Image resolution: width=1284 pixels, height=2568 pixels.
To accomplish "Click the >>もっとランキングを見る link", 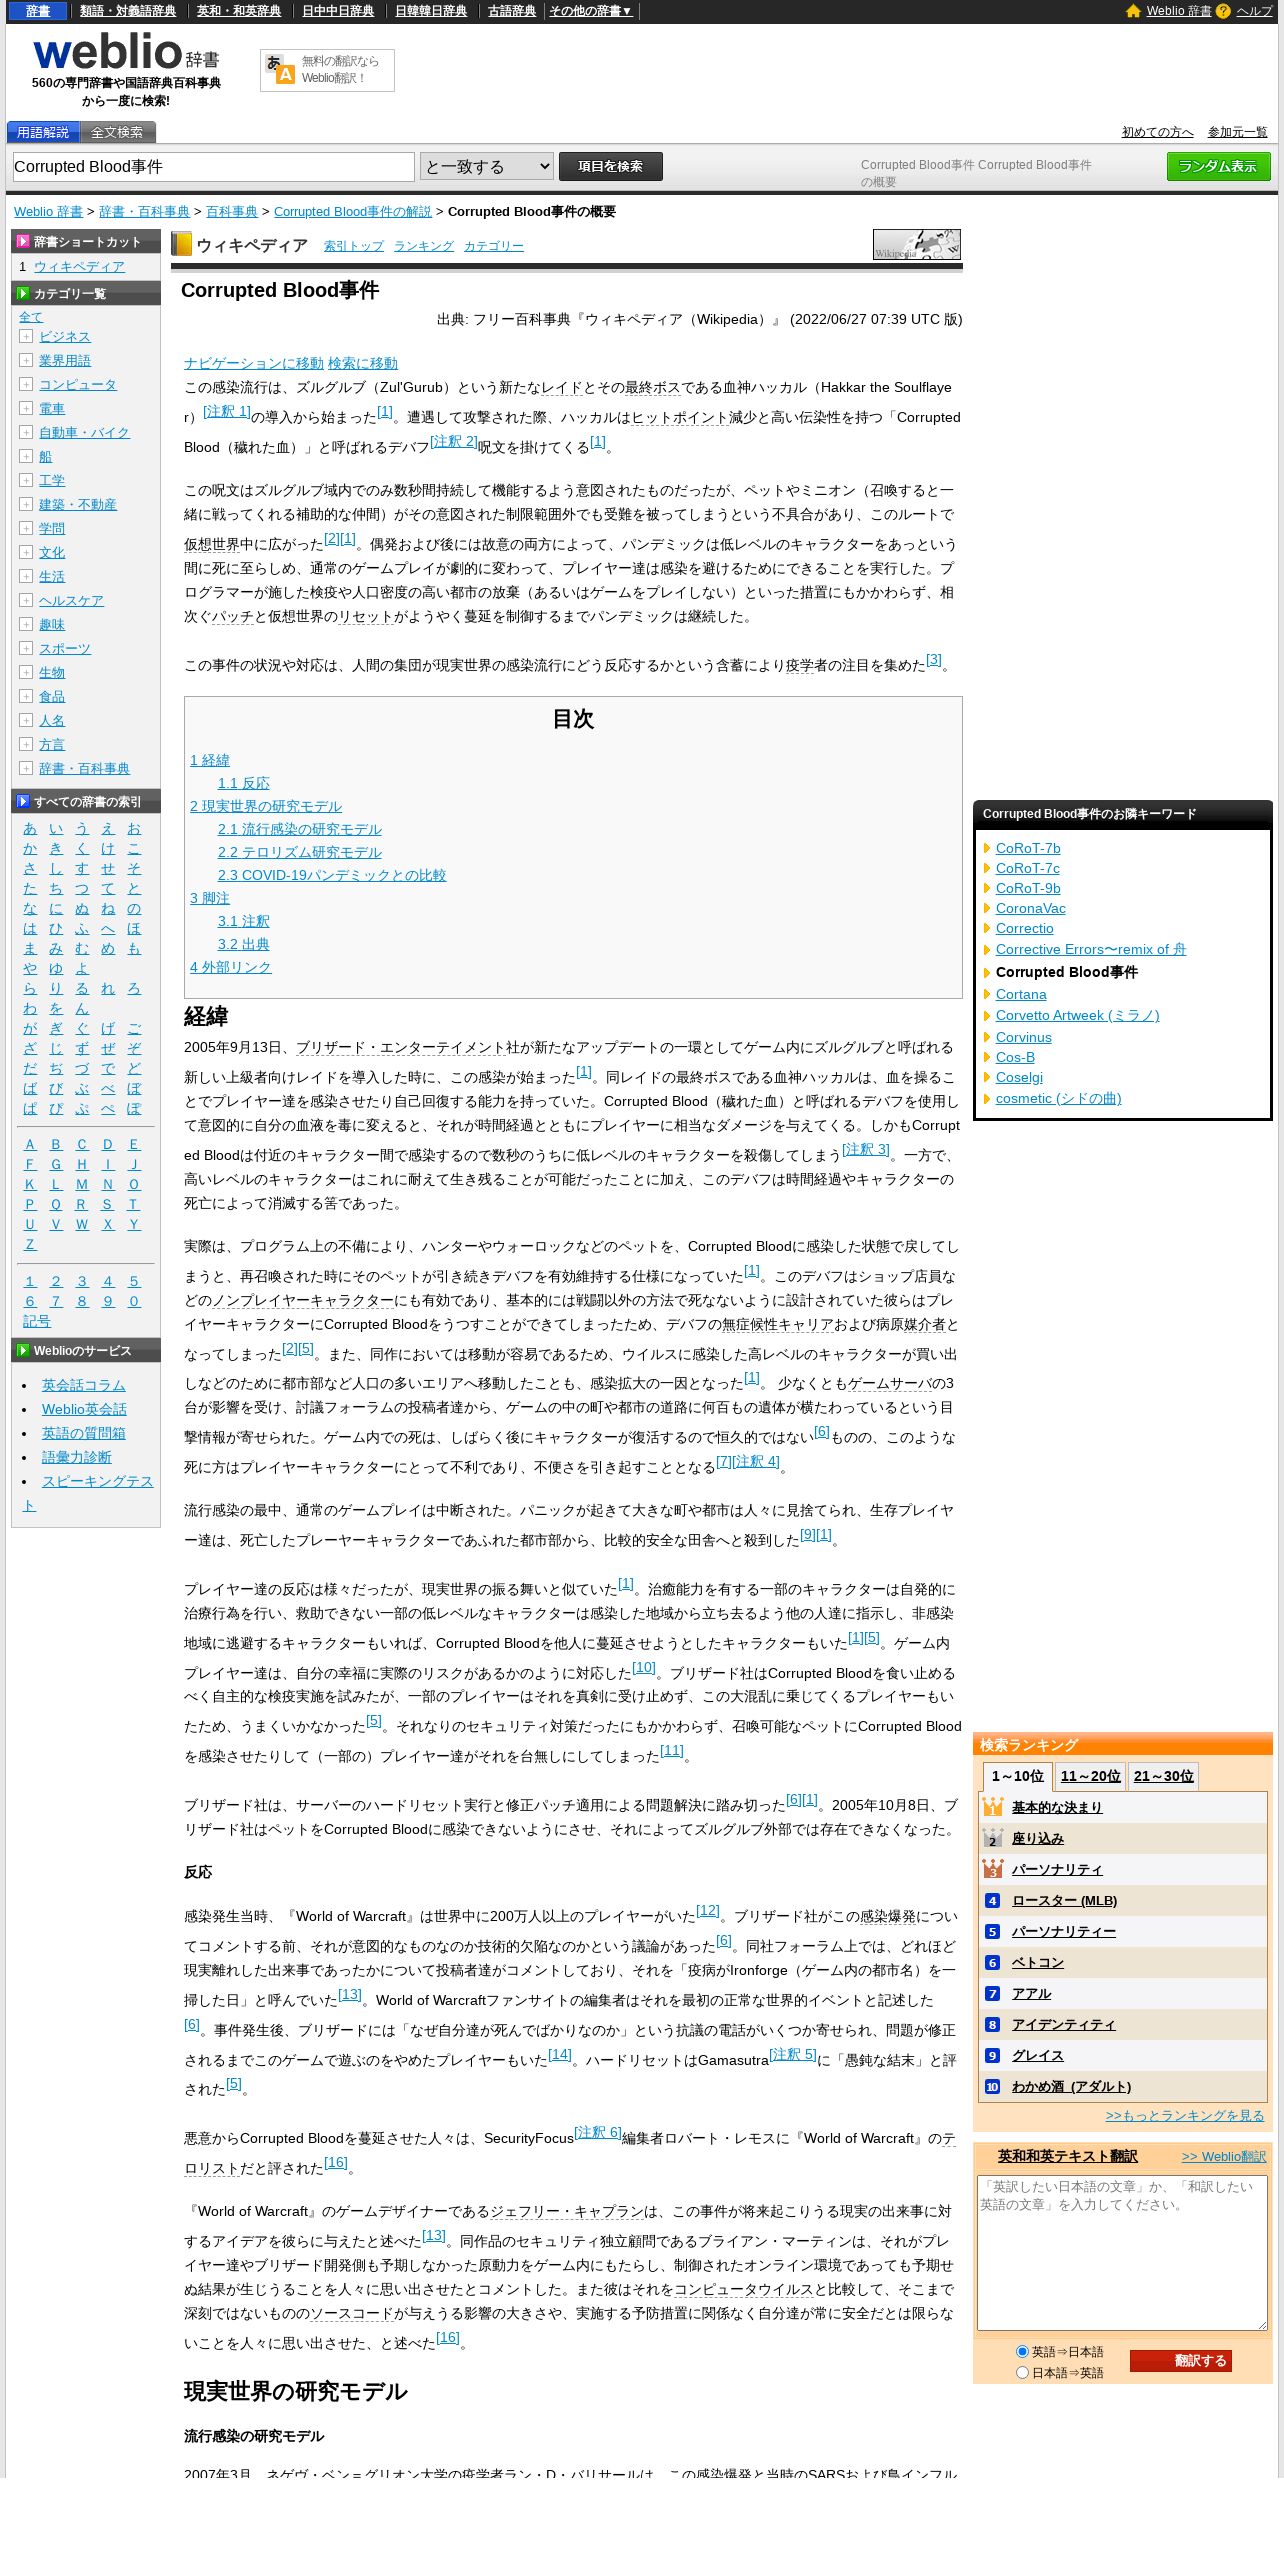I will pos(1185,2115).
